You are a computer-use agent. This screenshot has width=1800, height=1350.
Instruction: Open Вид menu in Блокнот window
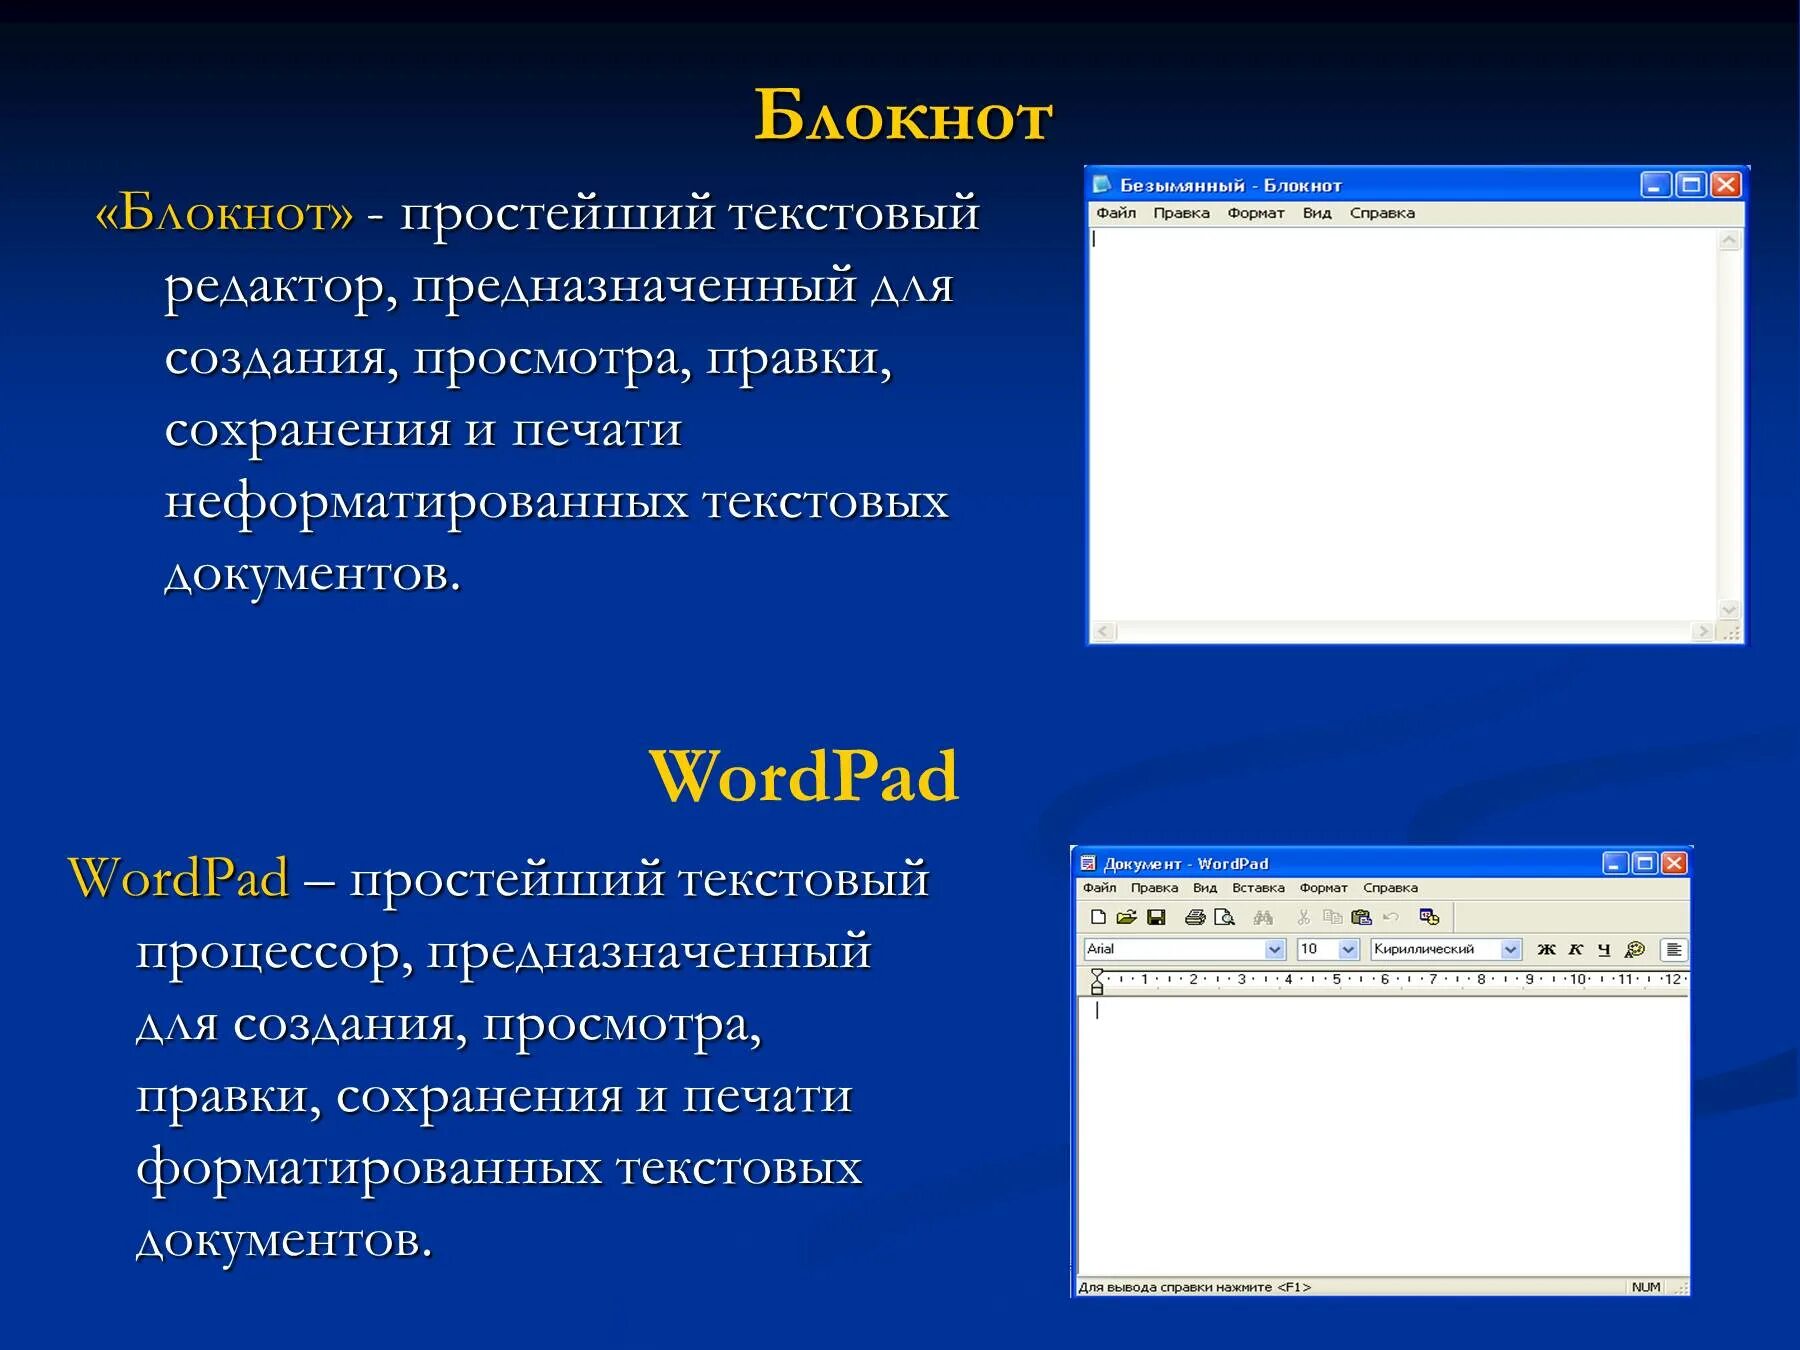pyautogui.click(x=1317, y=213)
